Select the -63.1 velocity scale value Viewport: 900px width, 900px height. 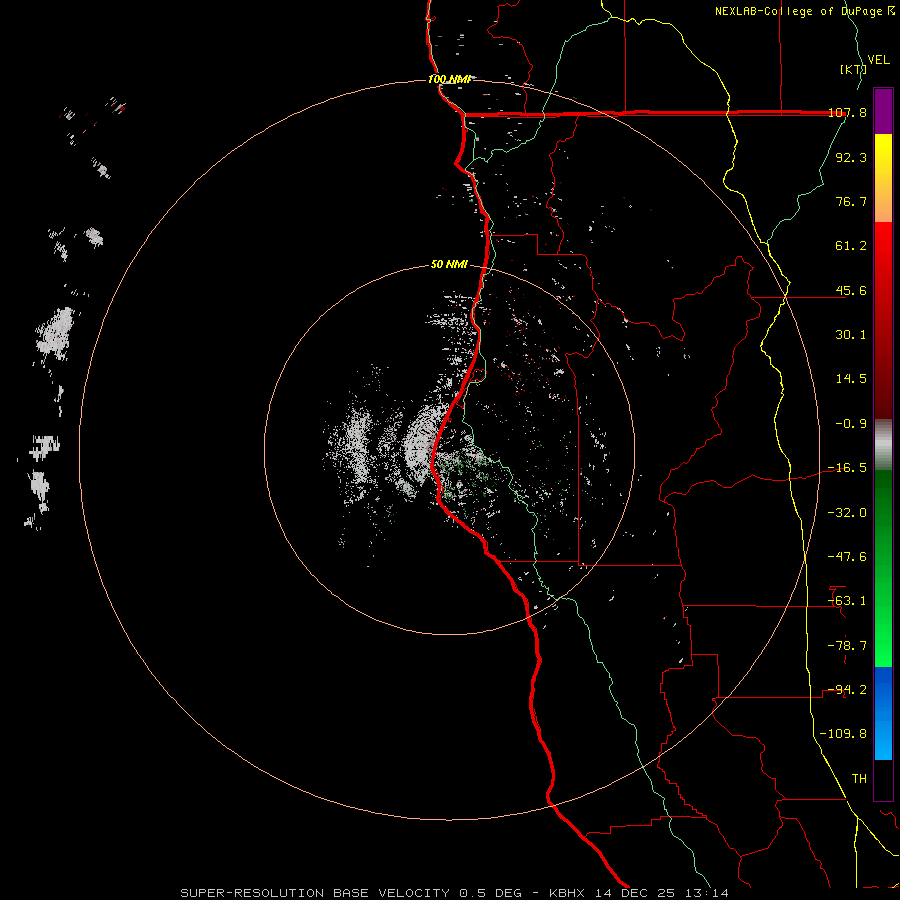[847, 601]
